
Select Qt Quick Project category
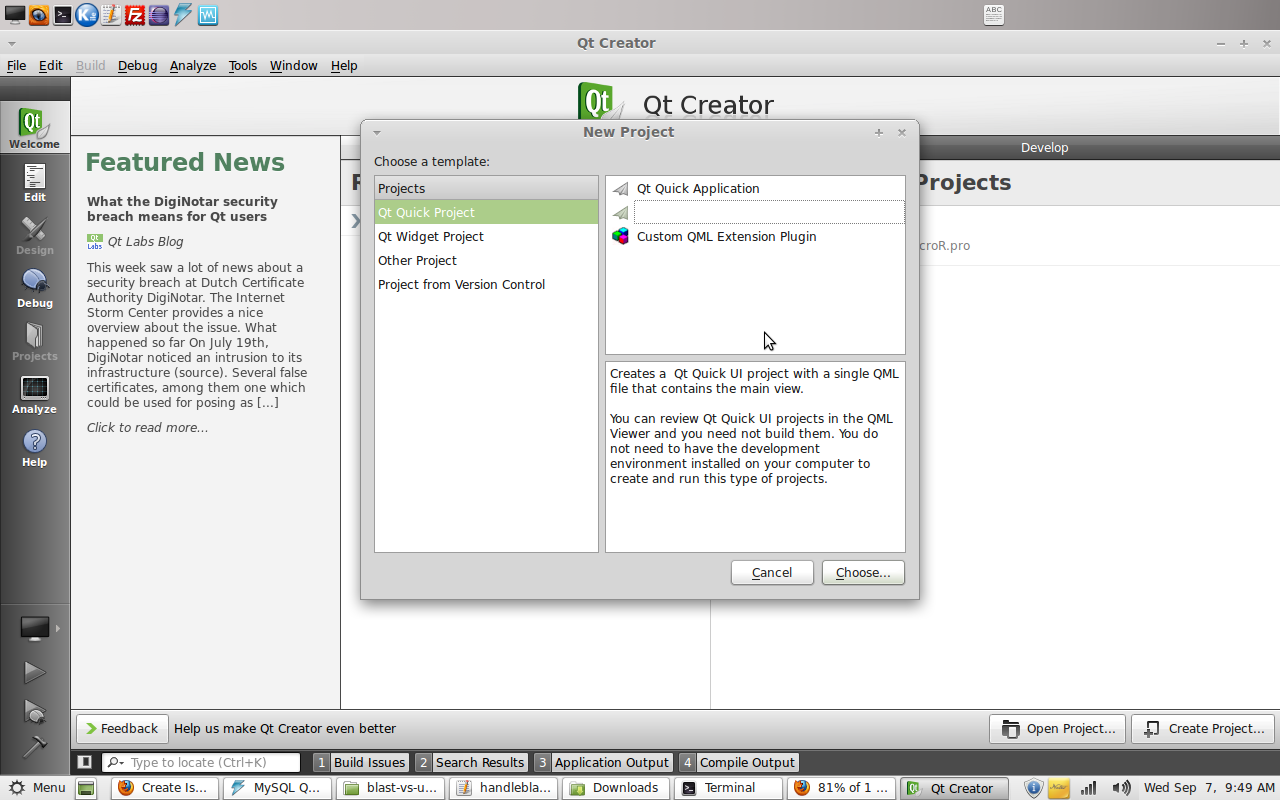click(486, 212)
